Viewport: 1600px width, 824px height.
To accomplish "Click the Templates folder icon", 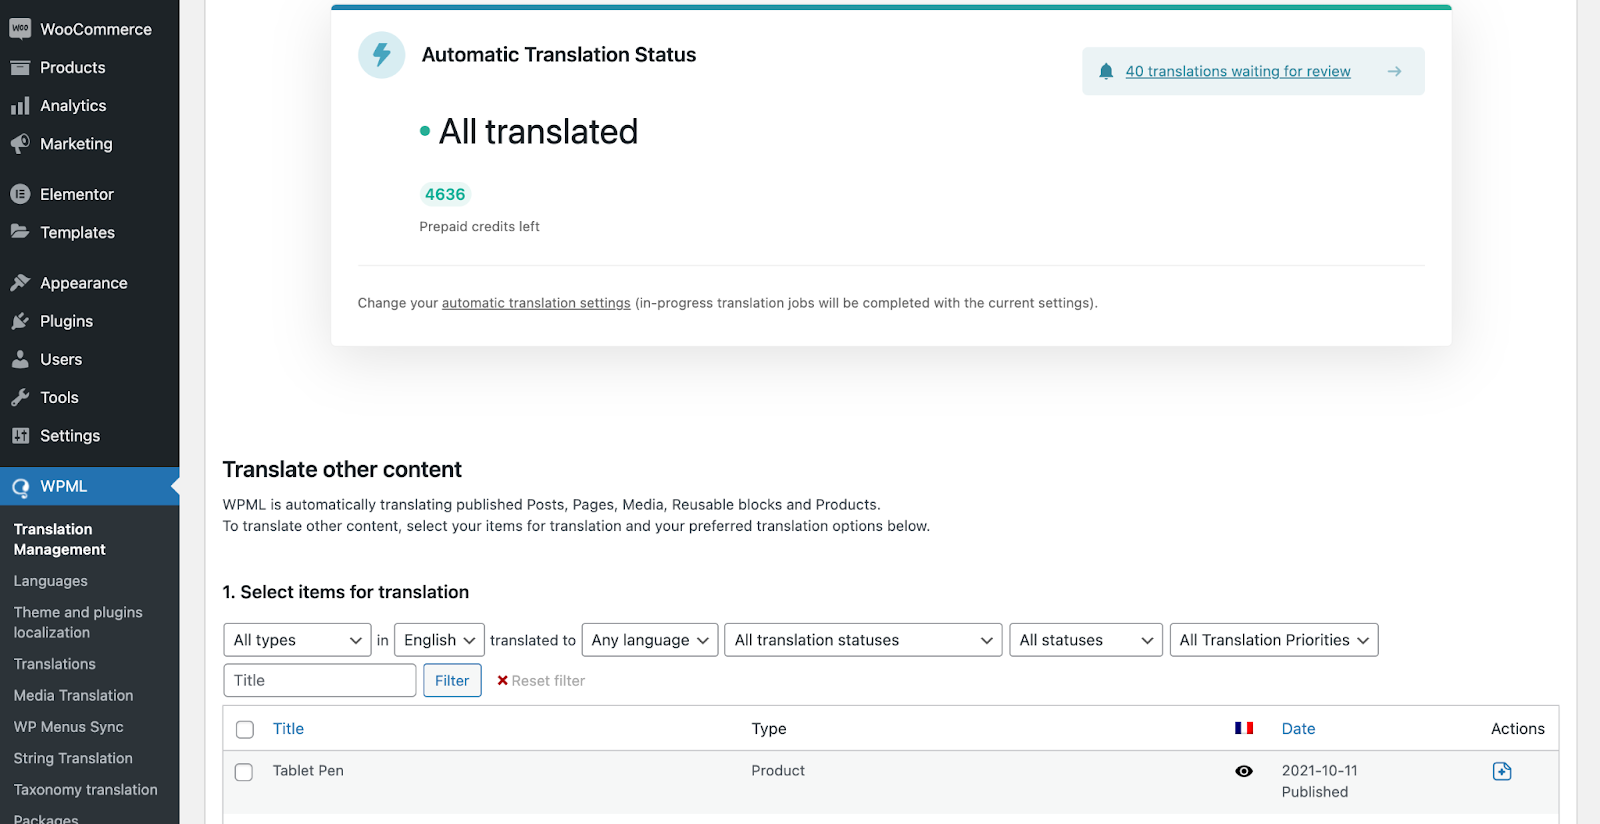I will [x=20, y=232].
